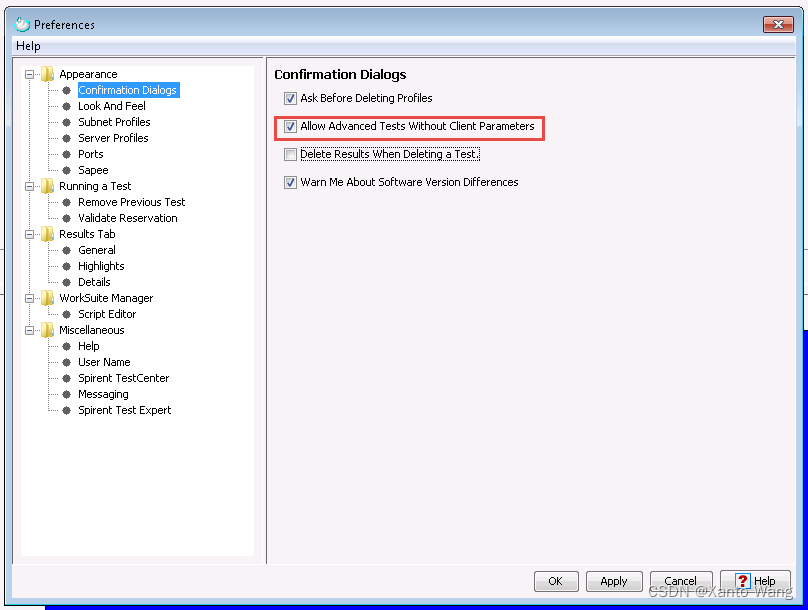Image resolution: width=808 pixels, height=610 pixels.
Task: Open Remove Previous Test settings
Action: (x=131, y=202)
